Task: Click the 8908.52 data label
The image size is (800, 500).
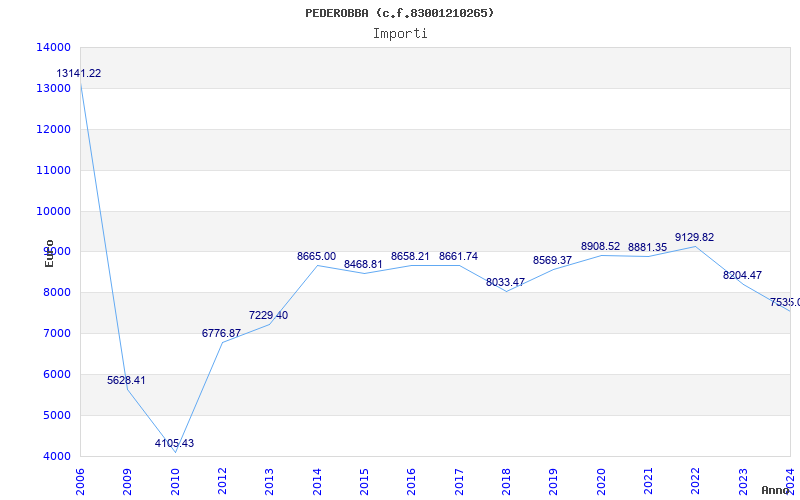Action: pos(600,247)
